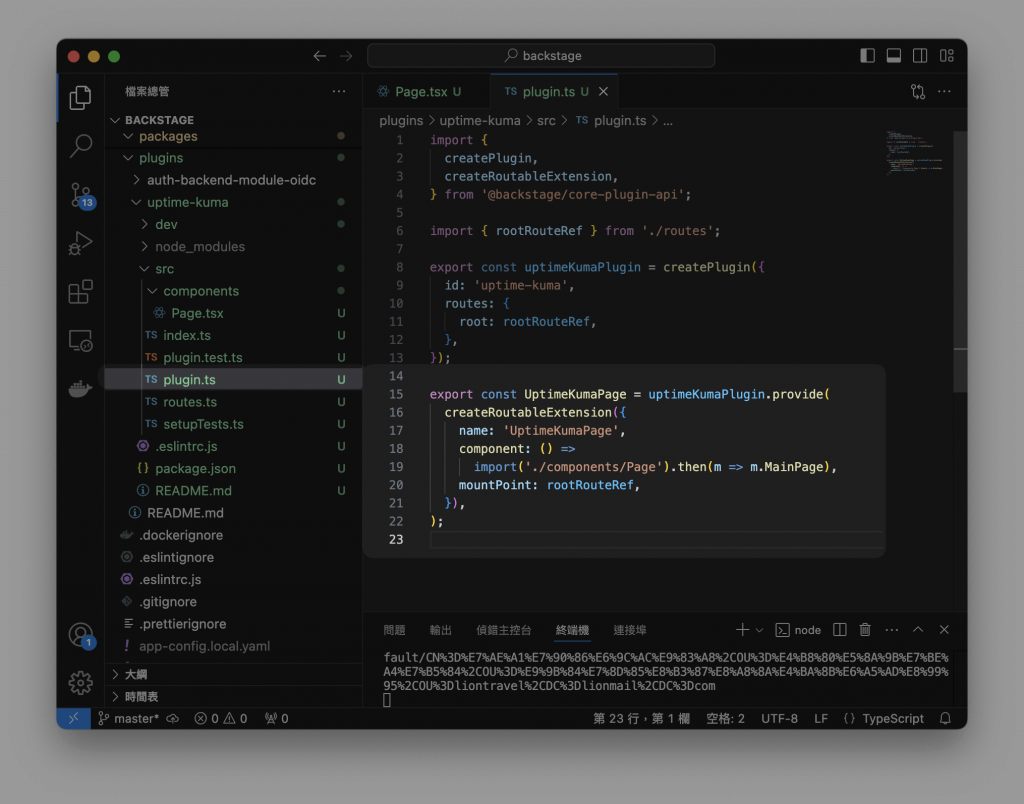Open the Docker view in activity bar

80,389
